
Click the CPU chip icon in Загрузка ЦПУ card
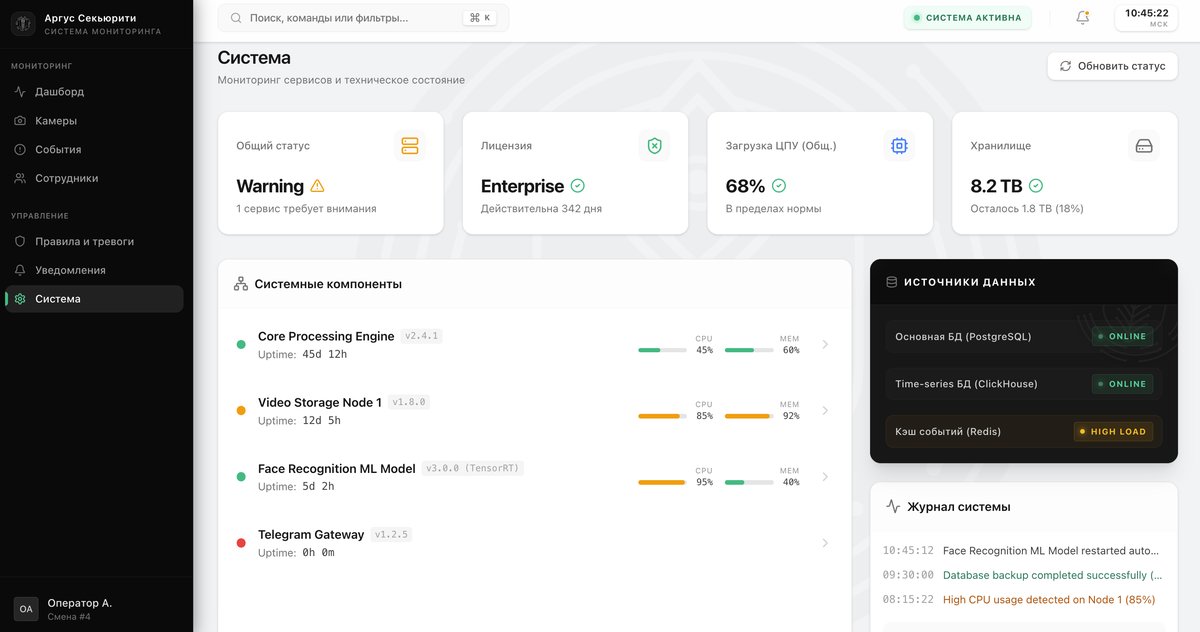click(899, 146)
